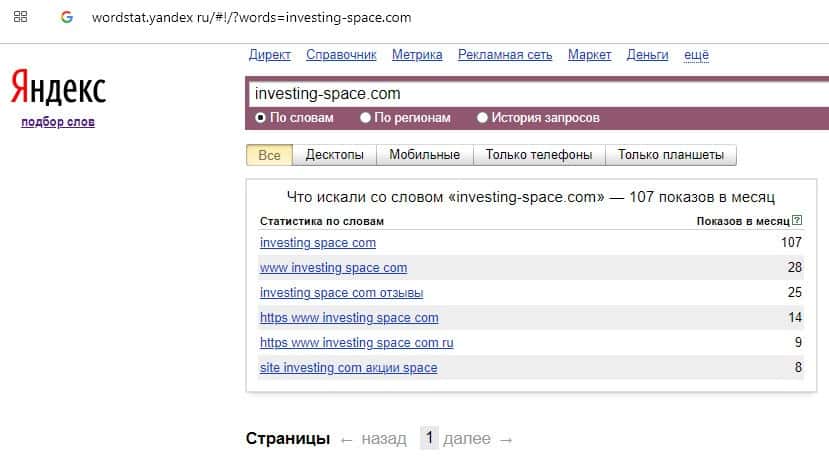The height and width of the screenshot is (471, 829).
Task: Open the Директ link
Action: (270, 55)
